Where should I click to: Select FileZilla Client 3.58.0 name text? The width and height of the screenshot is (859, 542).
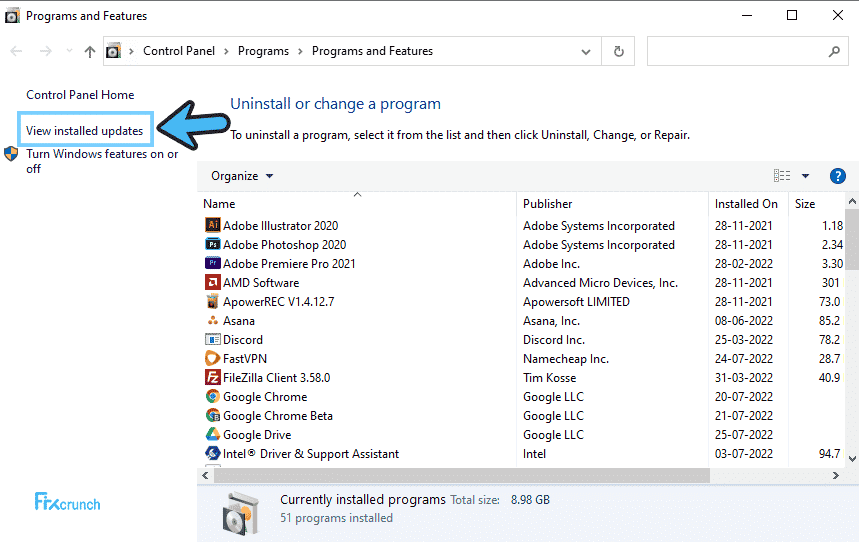click(276, 378)
